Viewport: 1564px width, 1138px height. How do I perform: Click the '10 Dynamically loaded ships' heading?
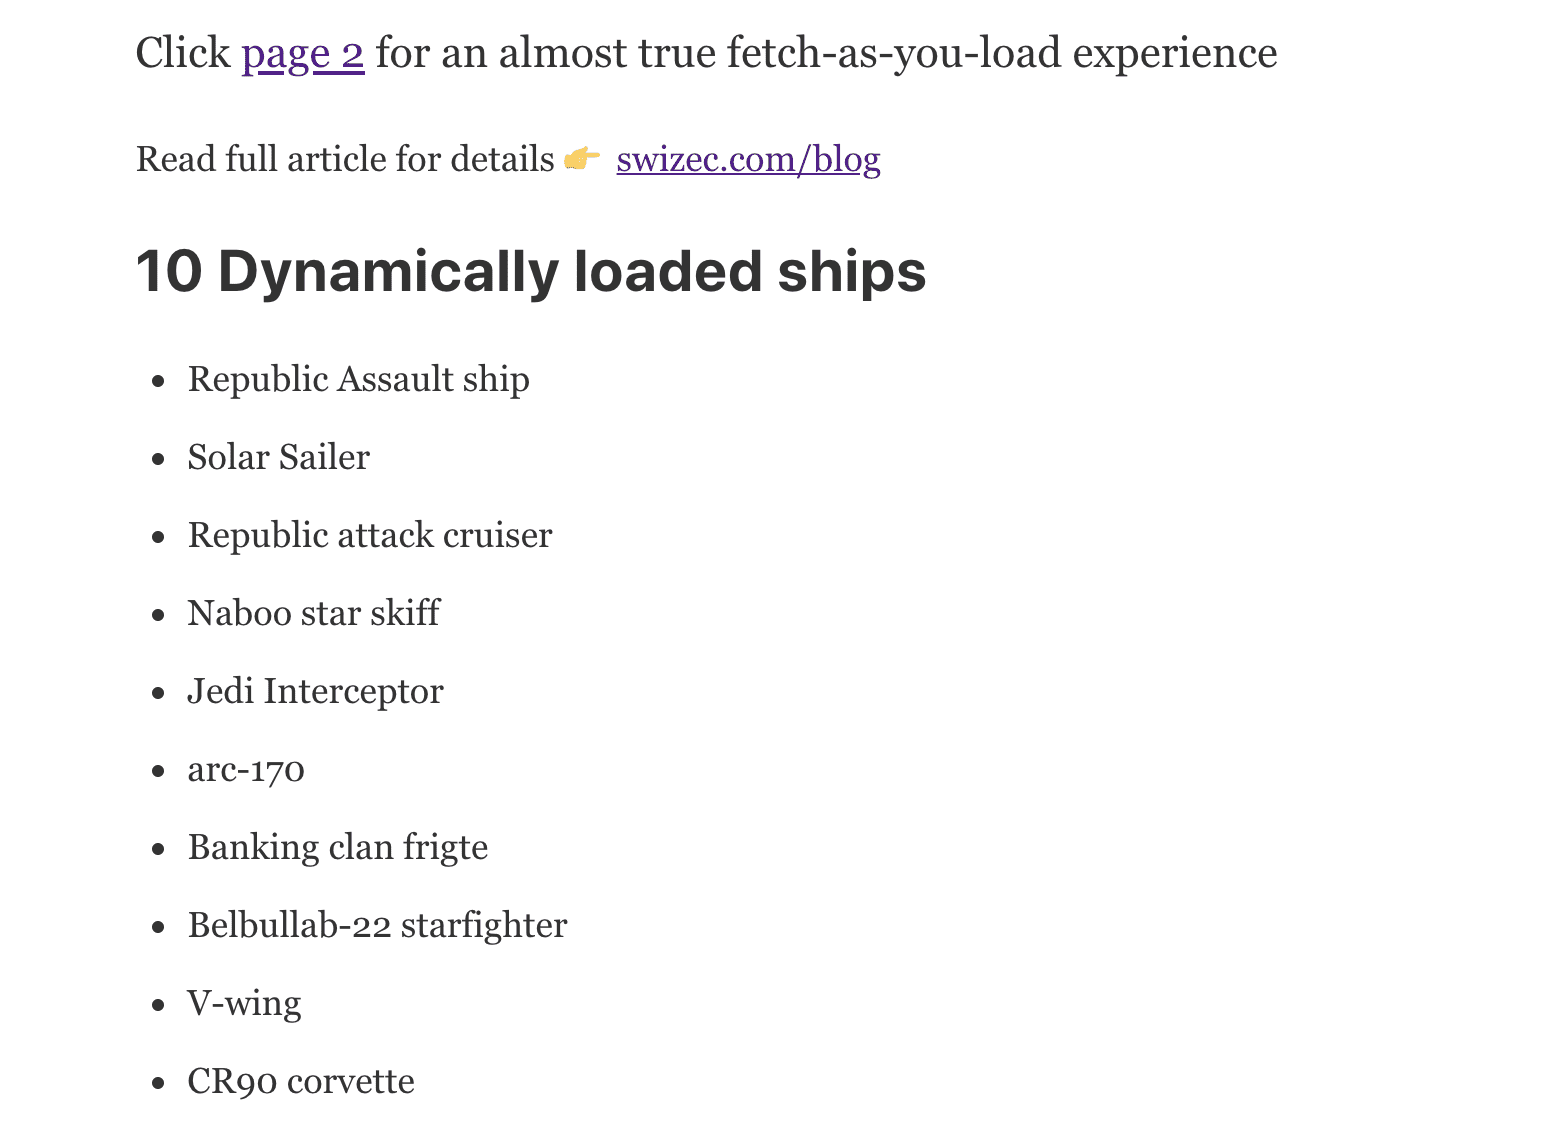tap(531, 272)
